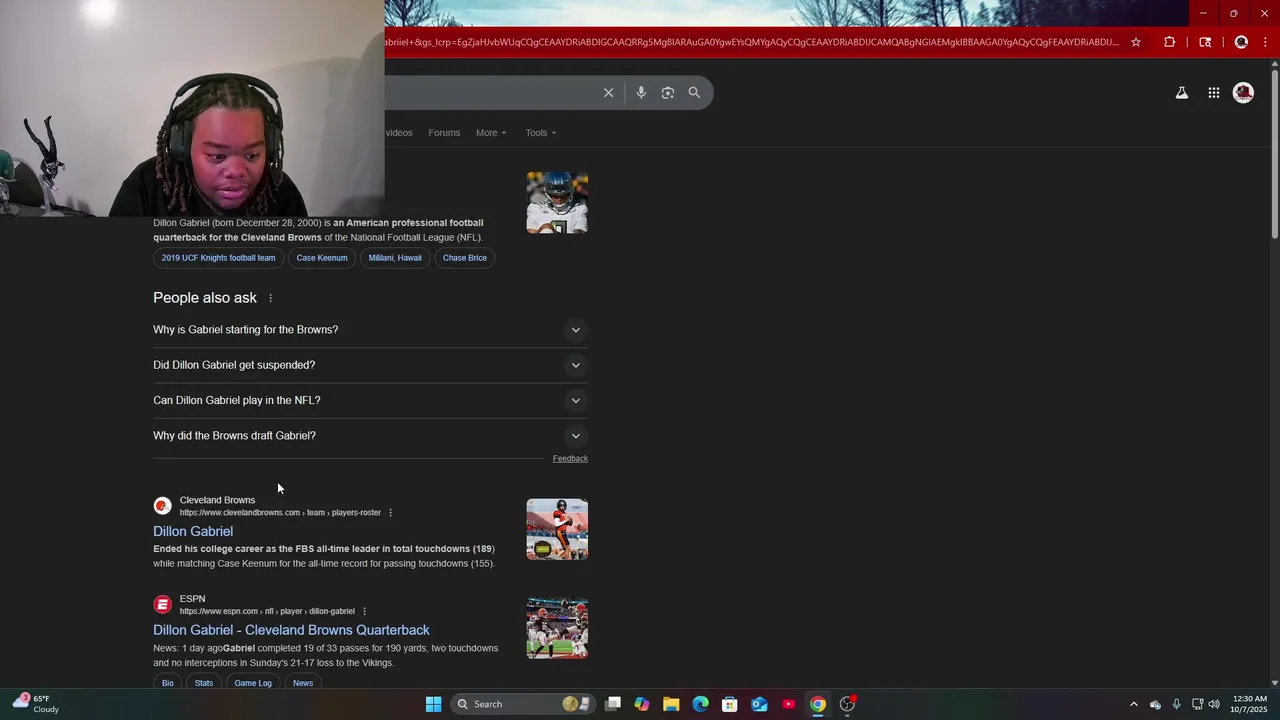The height and width of the screenshot is (720, 1280).
Task: Select 2019 UCF Knights football team chip
Action: click(218, 258)
